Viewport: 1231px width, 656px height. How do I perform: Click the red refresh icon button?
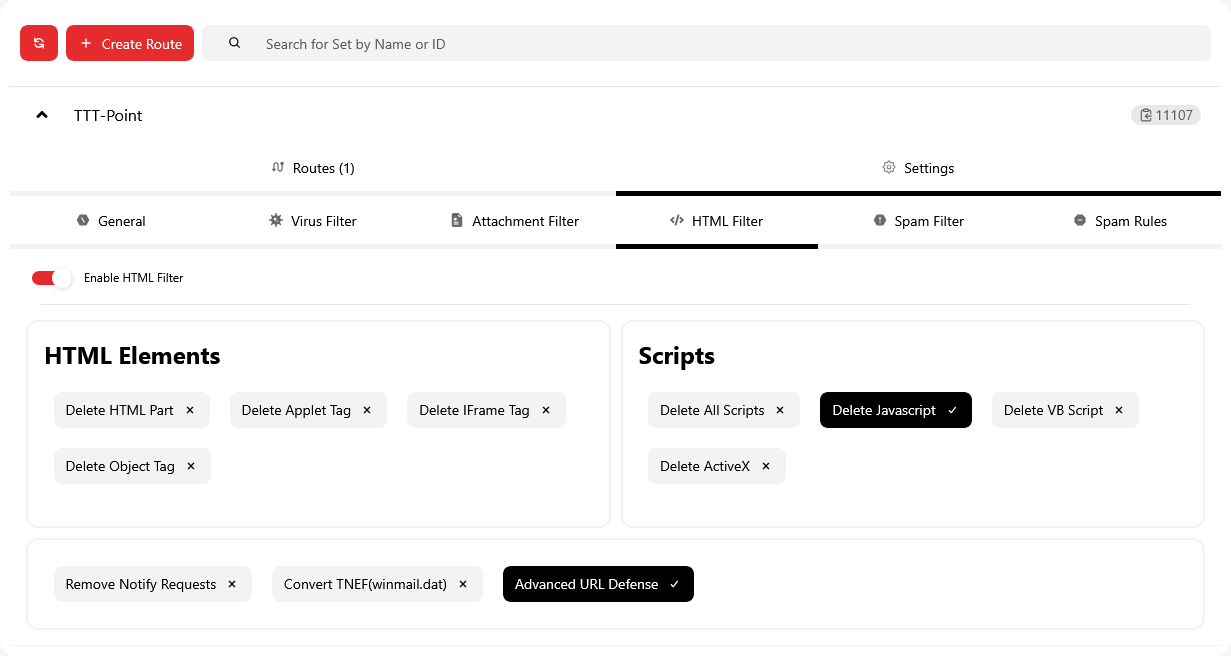tap(39, 43)
